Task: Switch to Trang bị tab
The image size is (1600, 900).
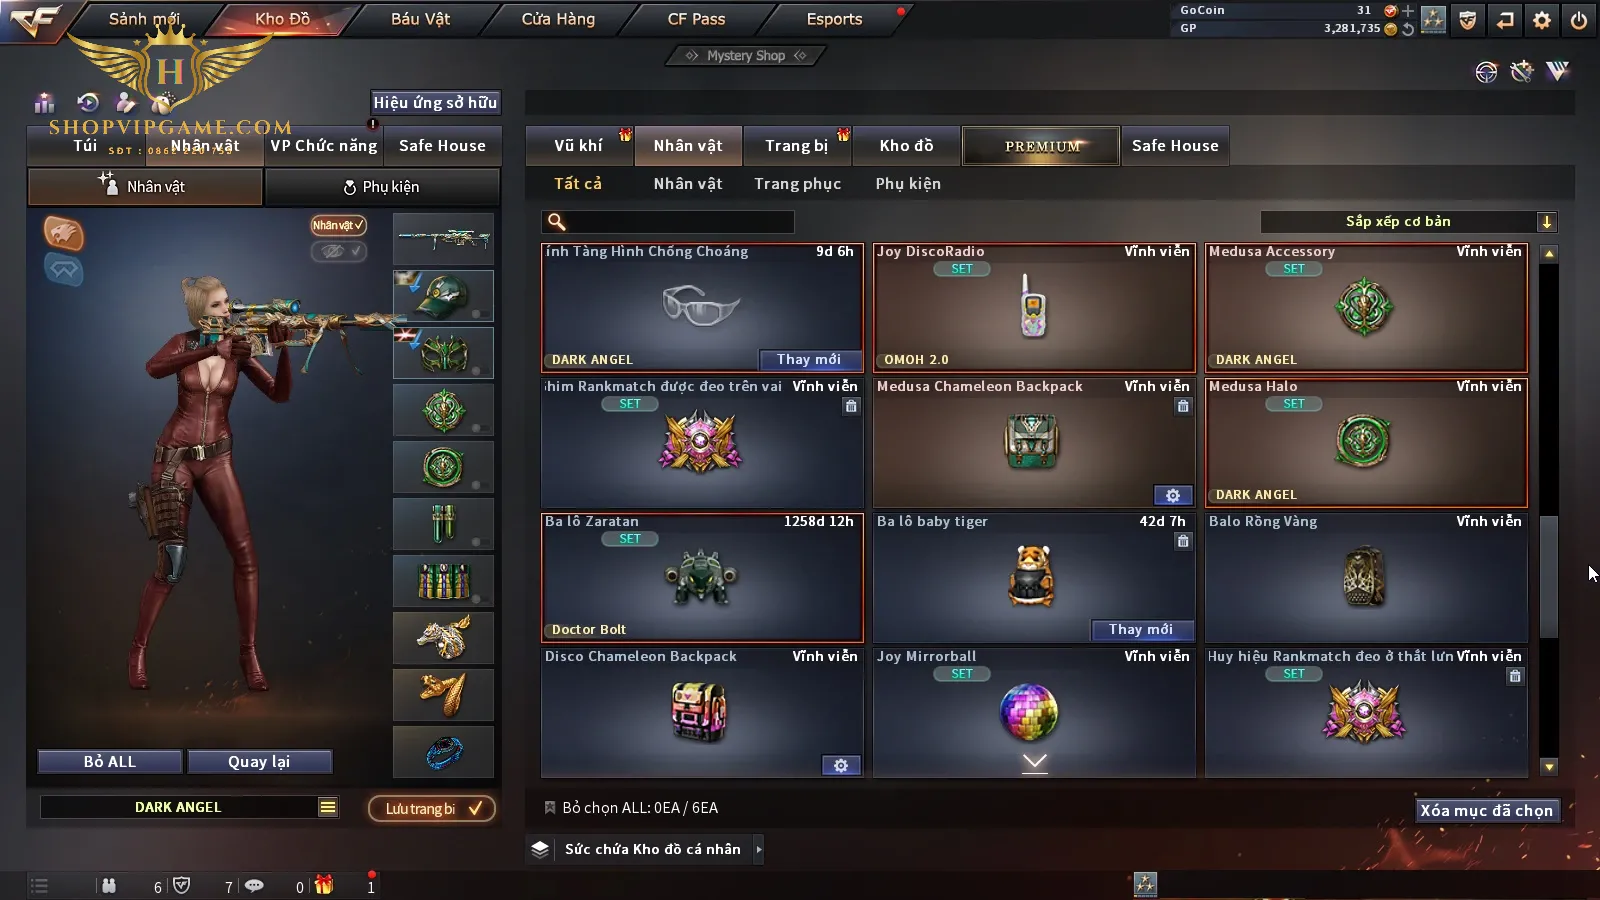Action: pyautogui.click(x=796, y=146)
